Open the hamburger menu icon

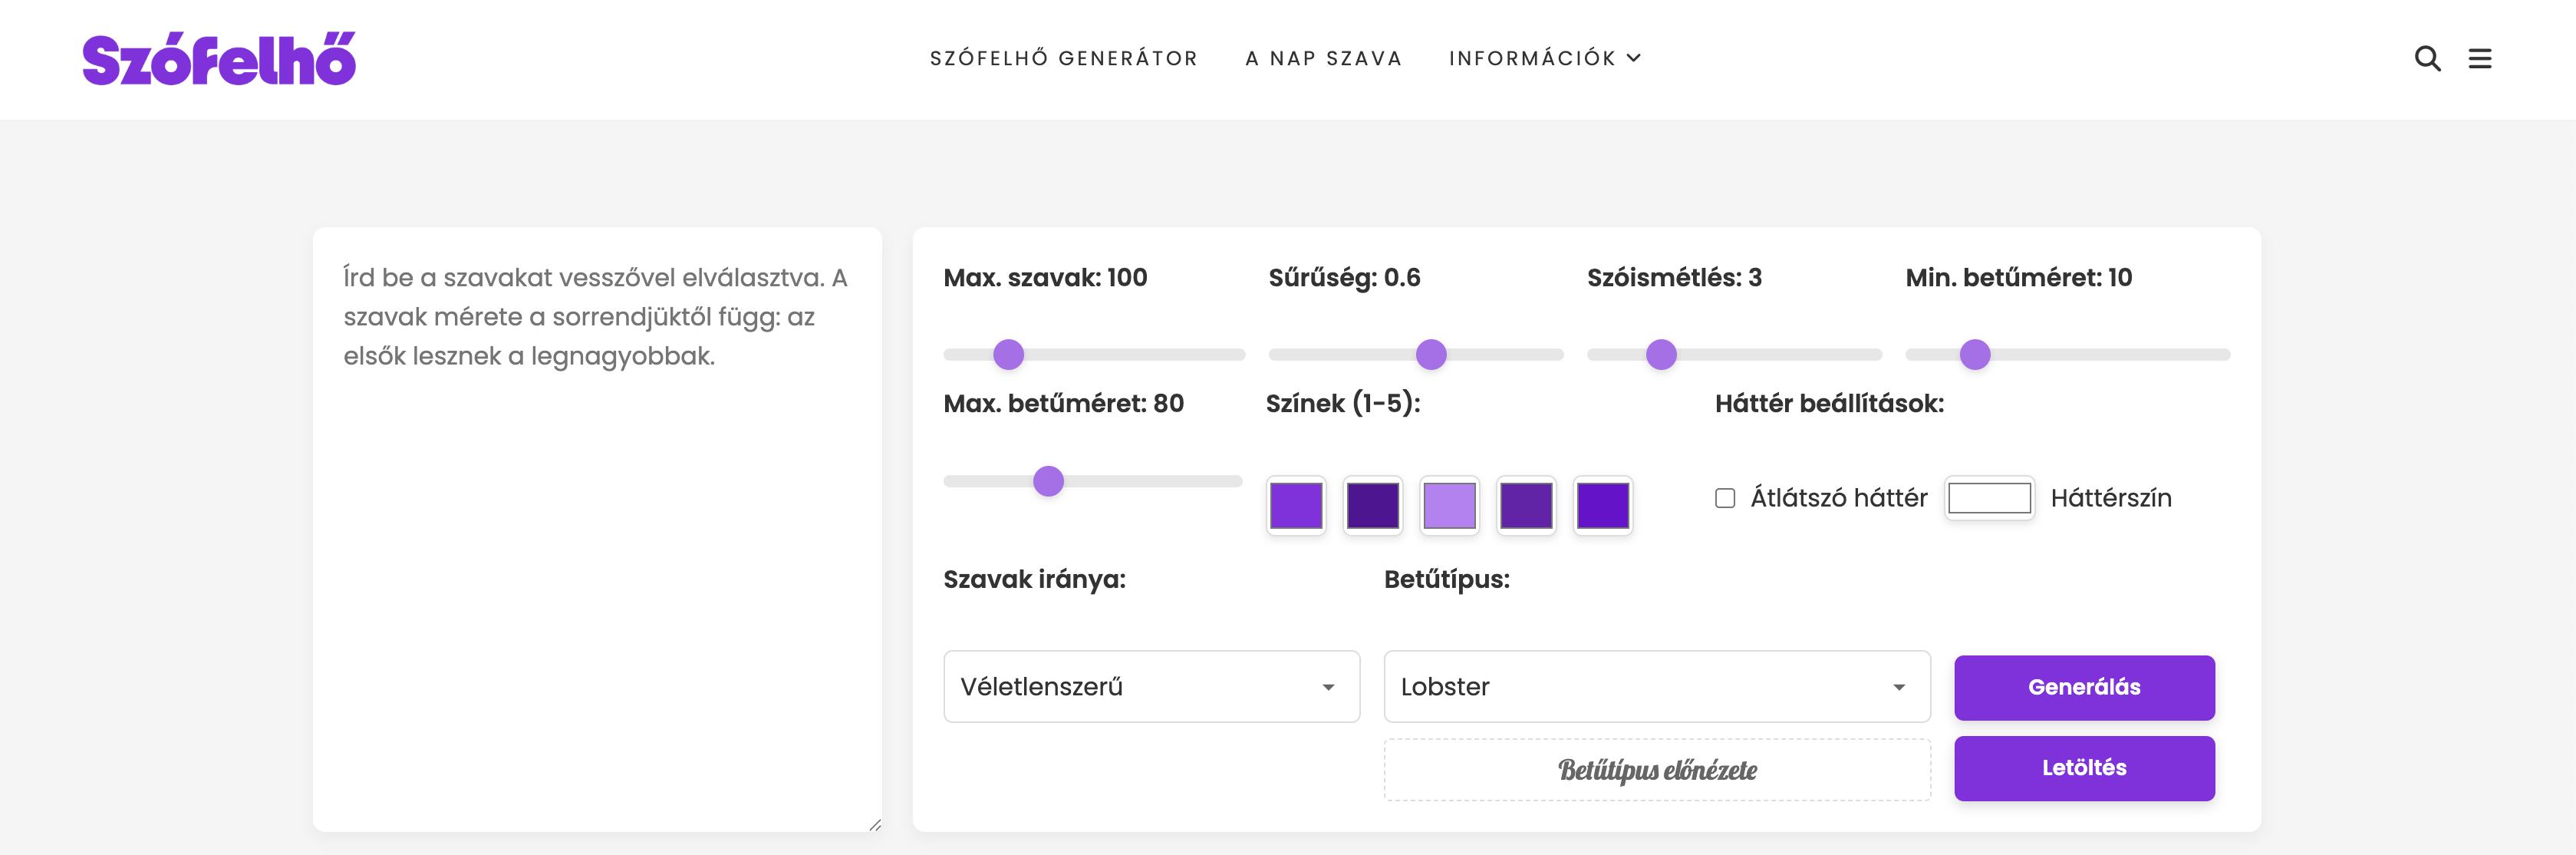coord(2480,59)
